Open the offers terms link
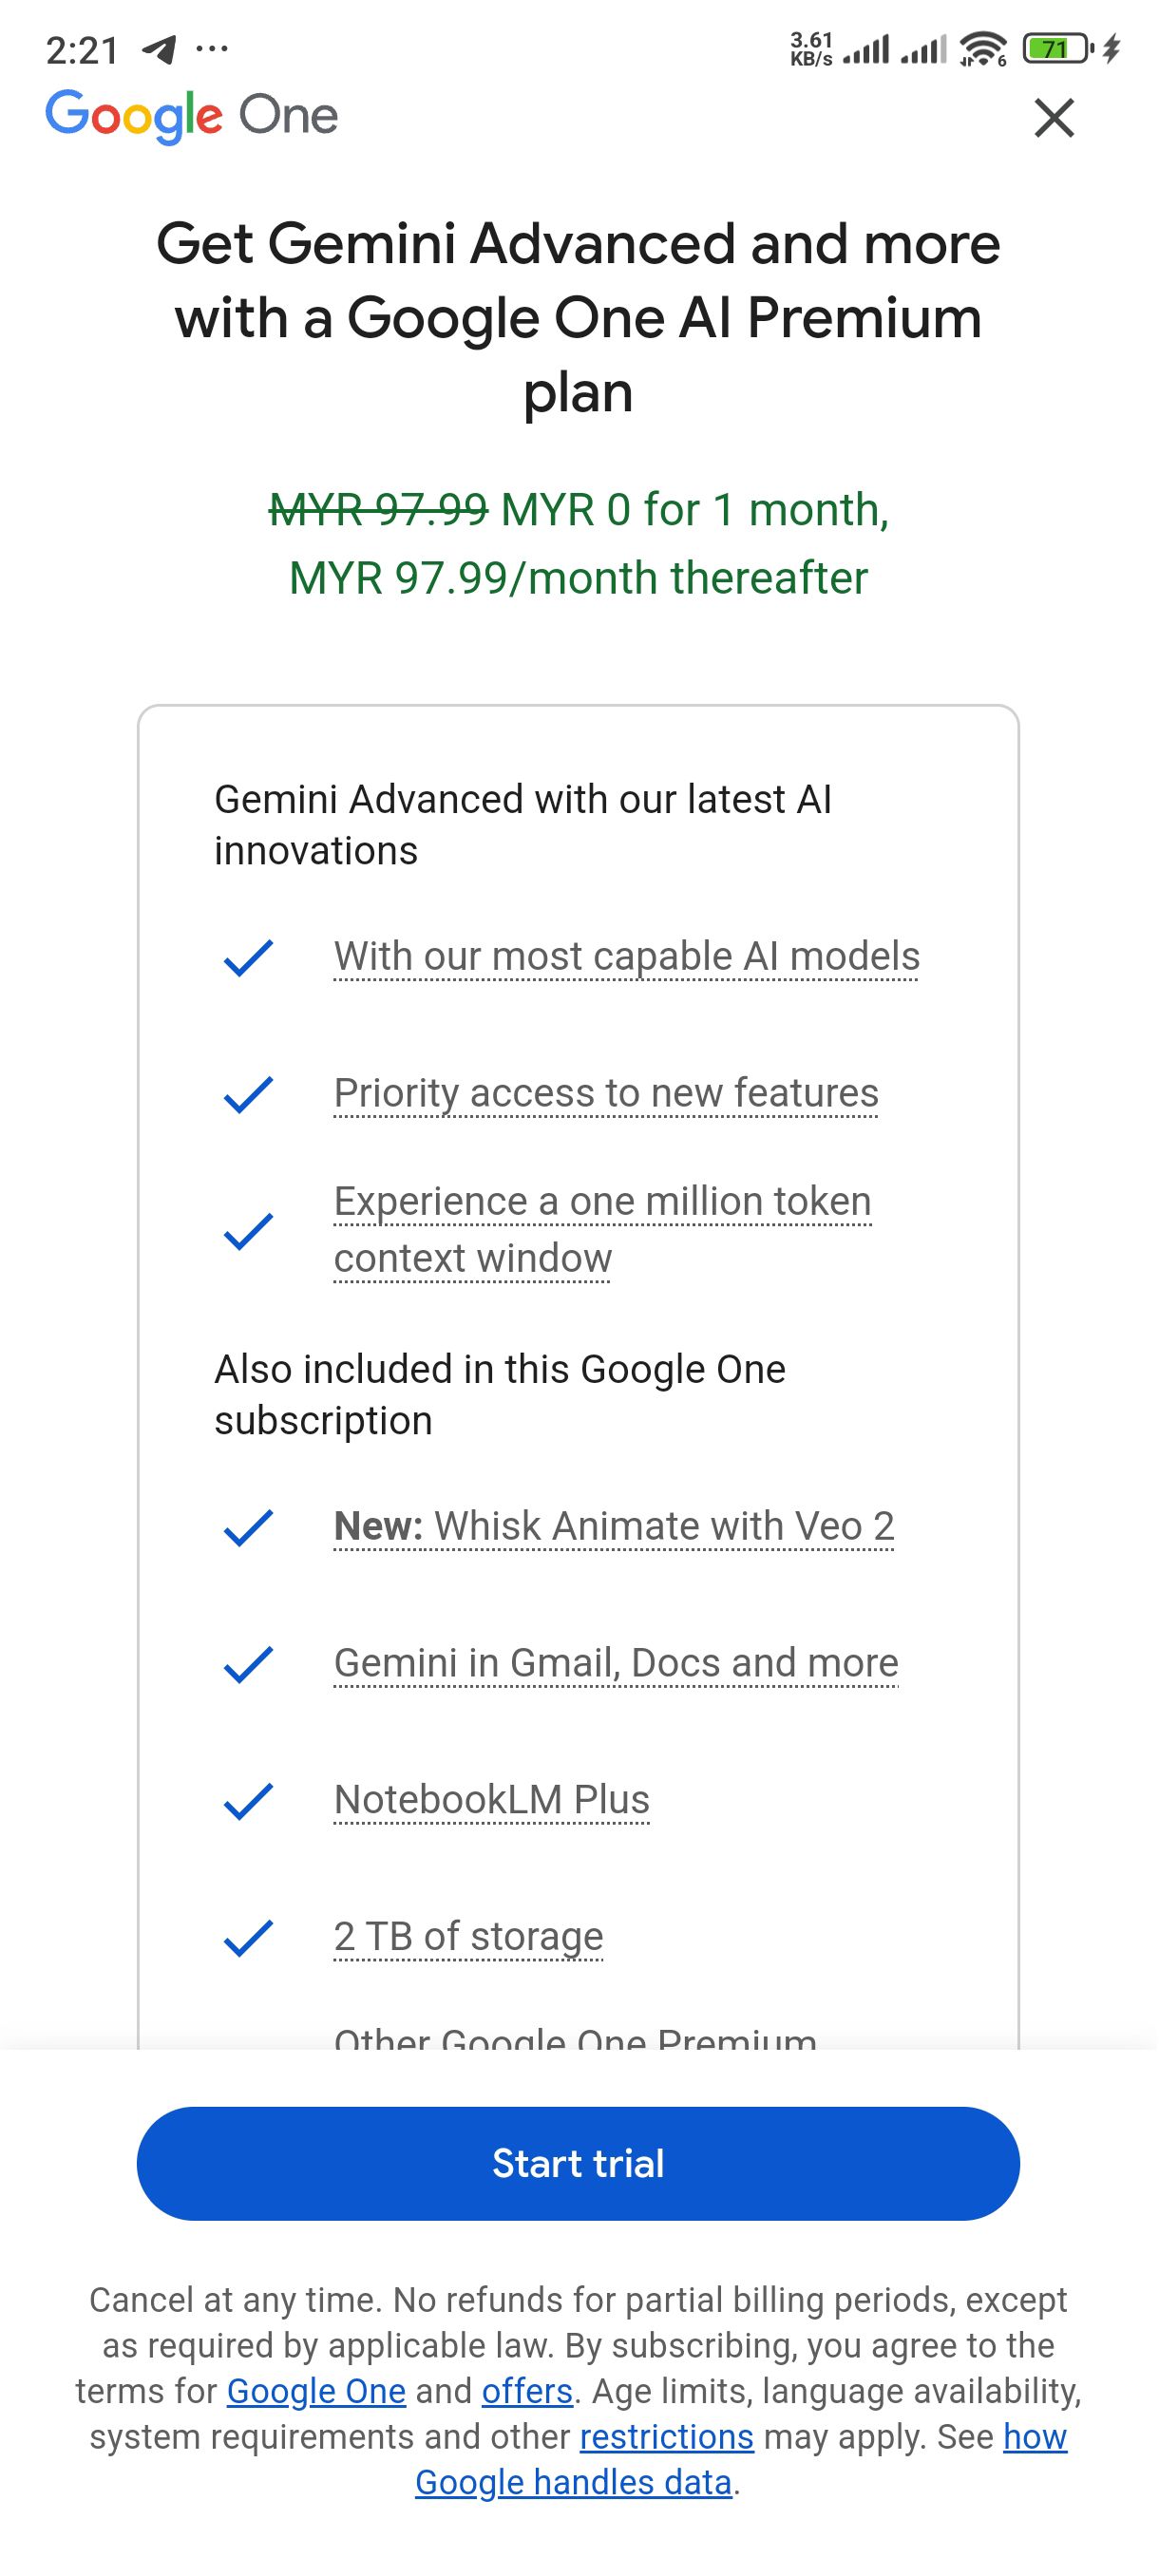 [527, 2391]
